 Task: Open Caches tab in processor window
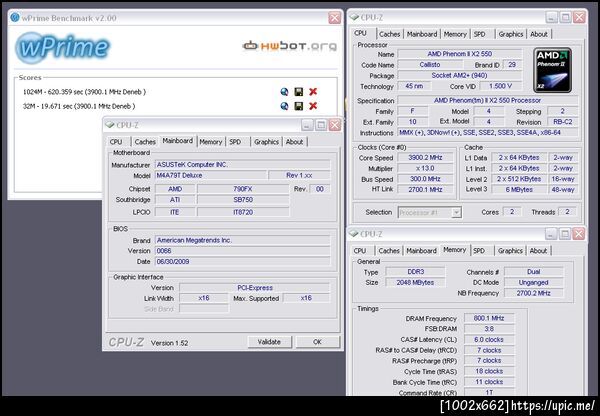[390, 34]
